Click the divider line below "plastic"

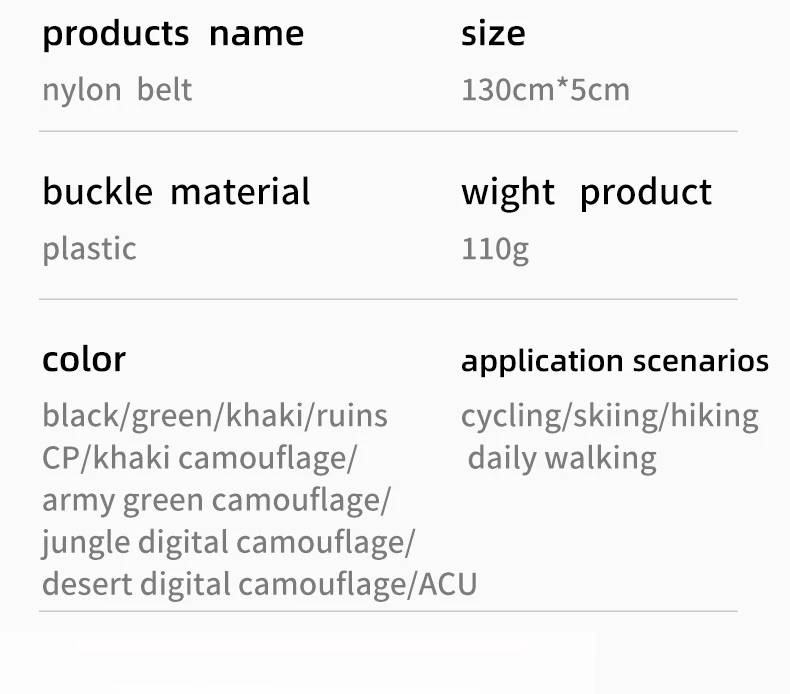388,299
